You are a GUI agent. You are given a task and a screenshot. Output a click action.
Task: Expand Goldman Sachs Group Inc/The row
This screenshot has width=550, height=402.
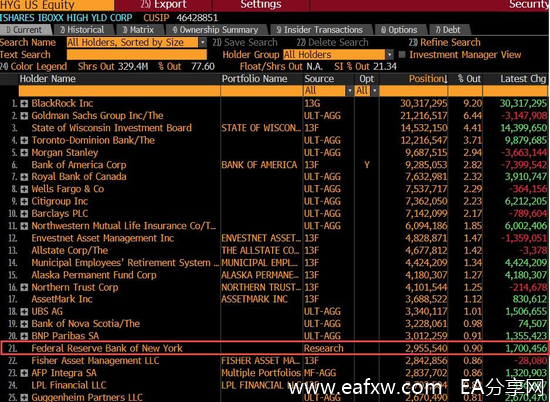(24, 116)
